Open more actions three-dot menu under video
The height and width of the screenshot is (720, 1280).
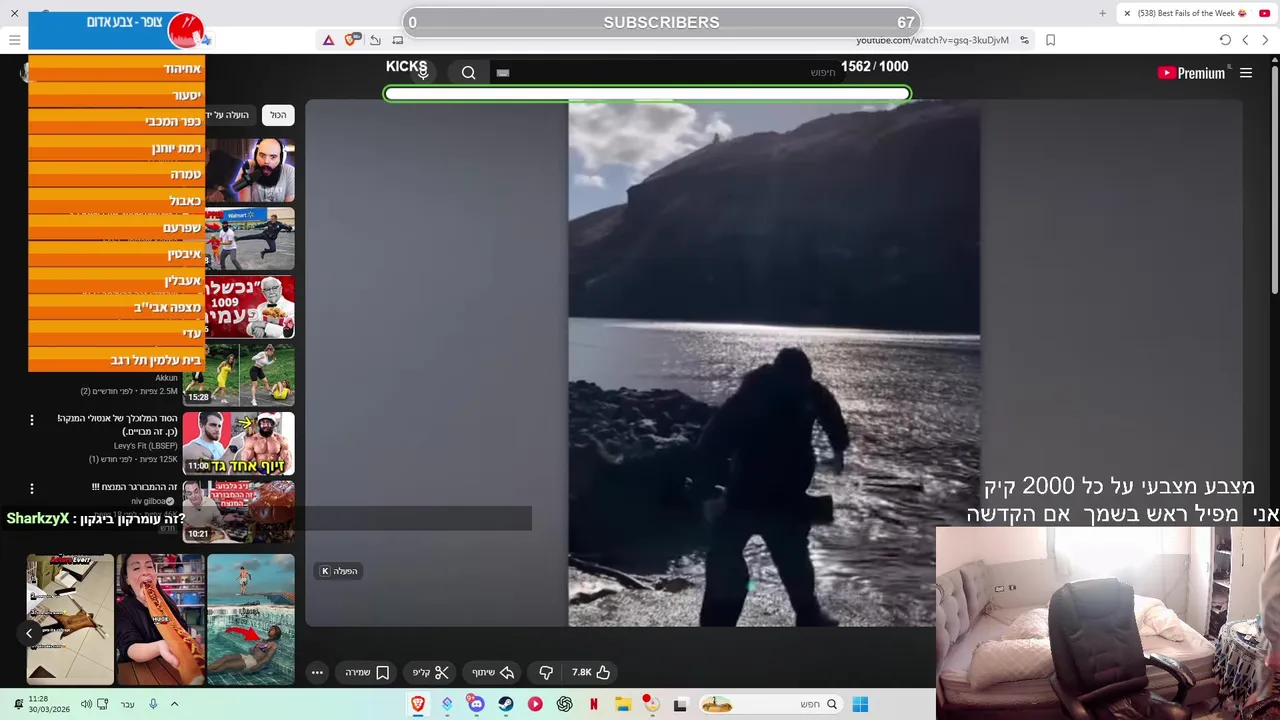click(317, 672)
